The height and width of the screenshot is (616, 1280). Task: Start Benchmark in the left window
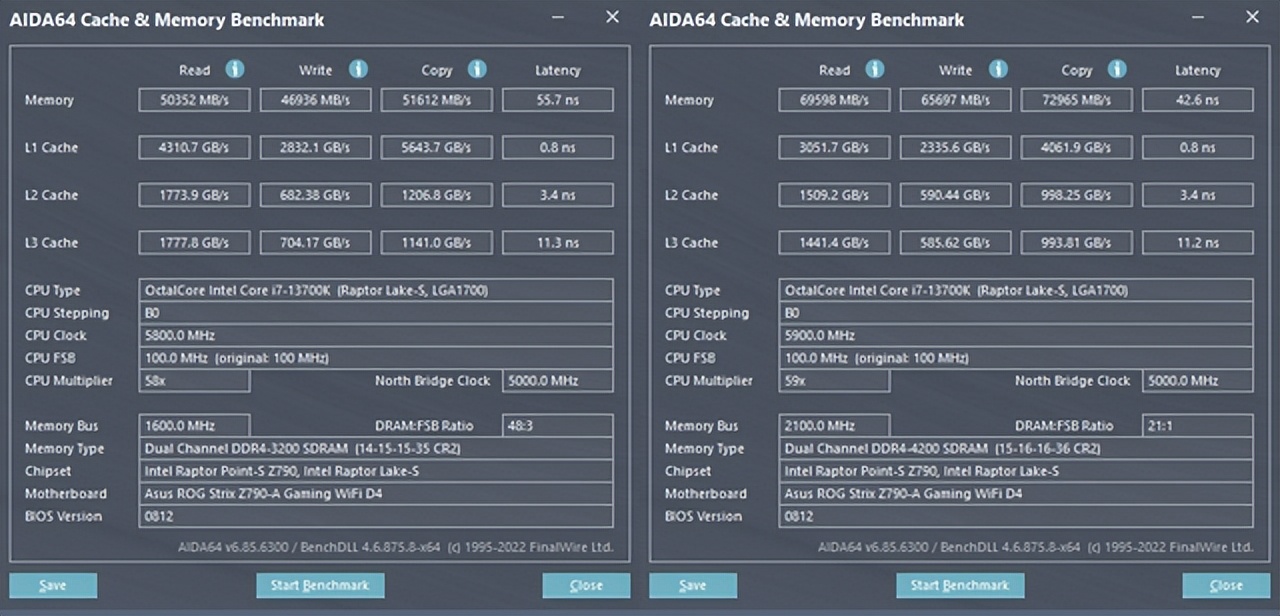(320, 585)
